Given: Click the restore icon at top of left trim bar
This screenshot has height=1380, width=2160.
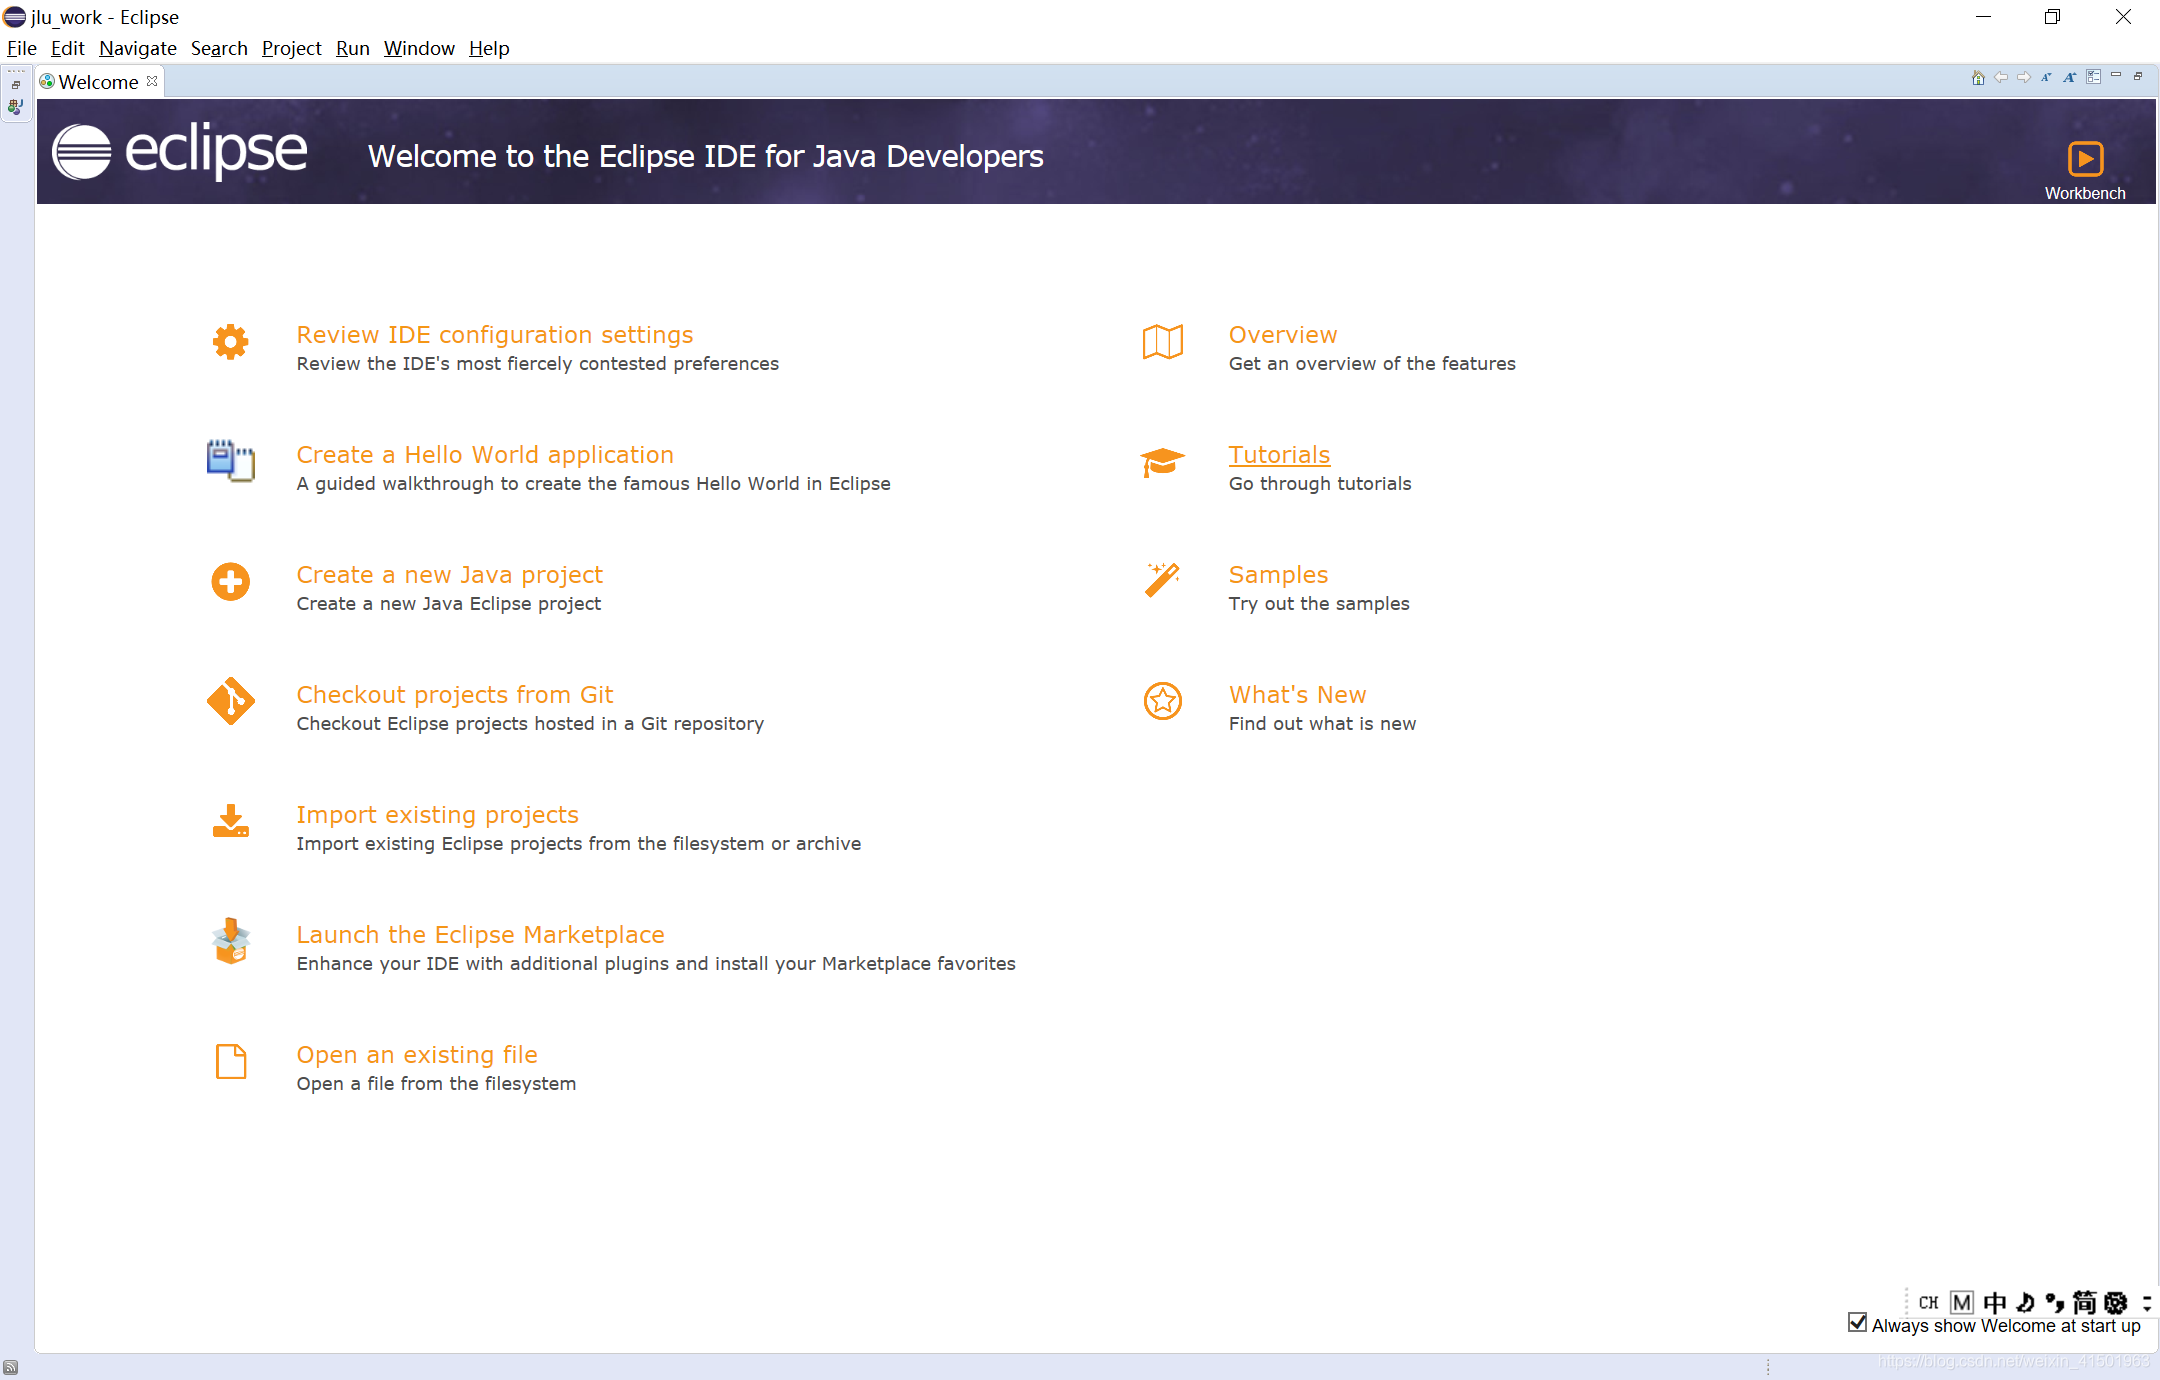Looking at the screenshot, I should pyautogui.click(x=16, y=85).
